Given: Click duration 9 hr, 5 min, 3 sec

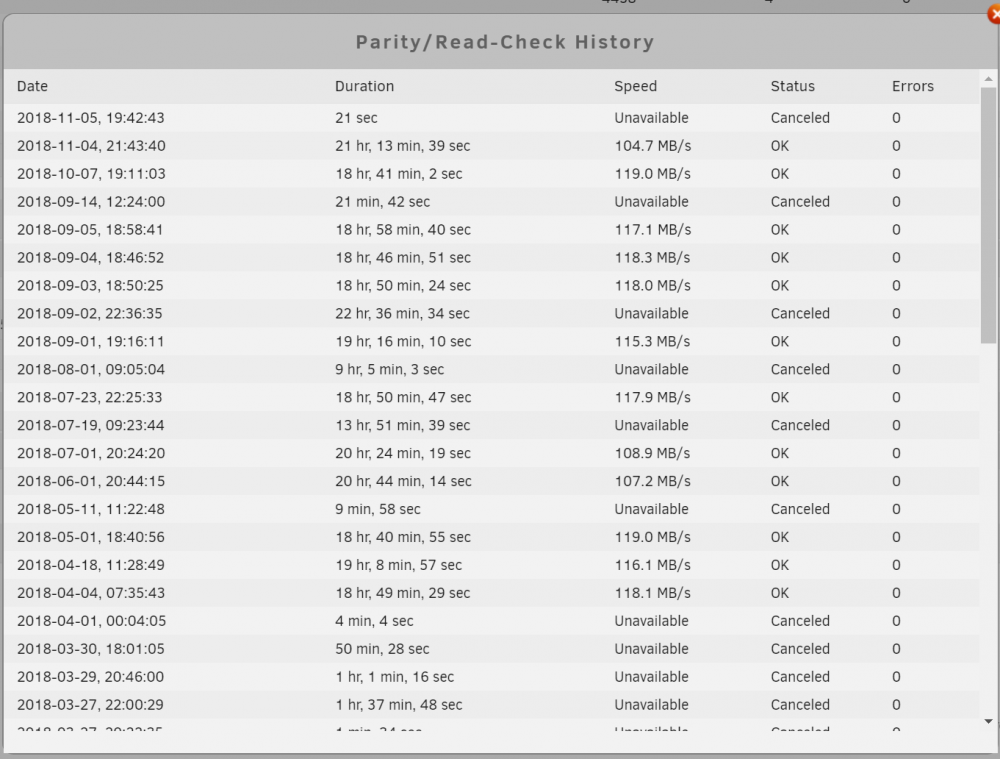Looking at the screenshot, I should coord(390,370).
